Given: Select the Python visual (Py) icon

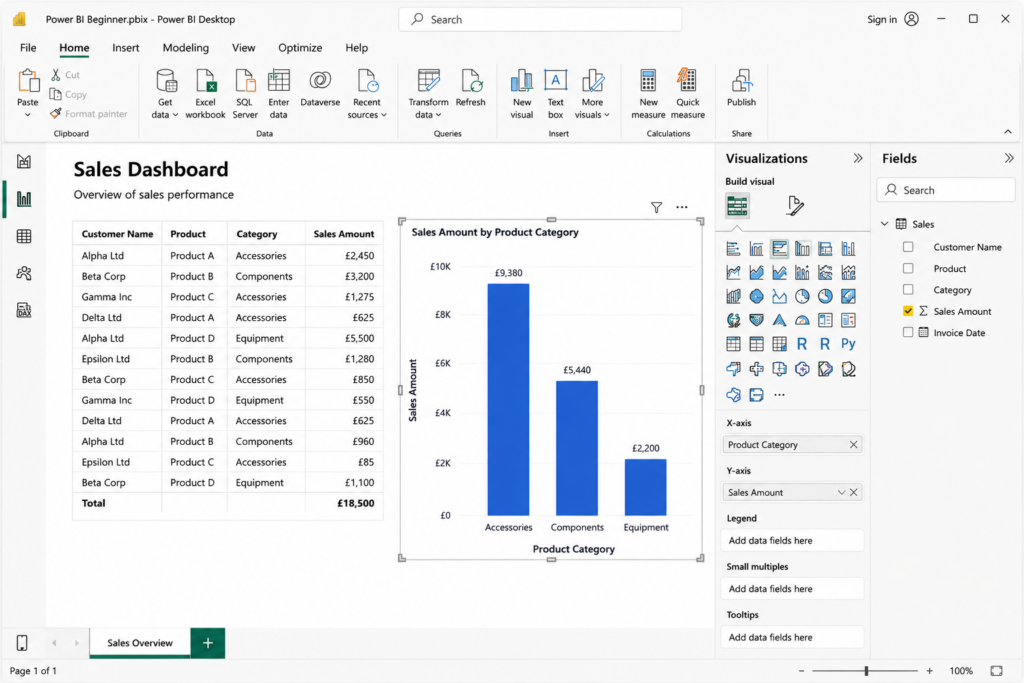Looking at the screenshot, I should 848,344.
